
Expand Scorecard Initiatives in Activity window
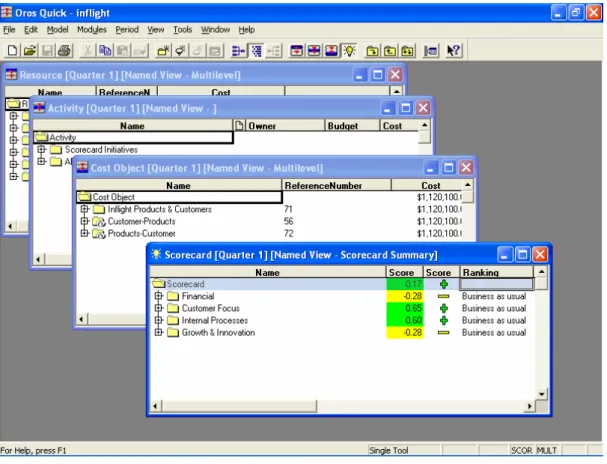pyautogui.click(x=41, y=149)
